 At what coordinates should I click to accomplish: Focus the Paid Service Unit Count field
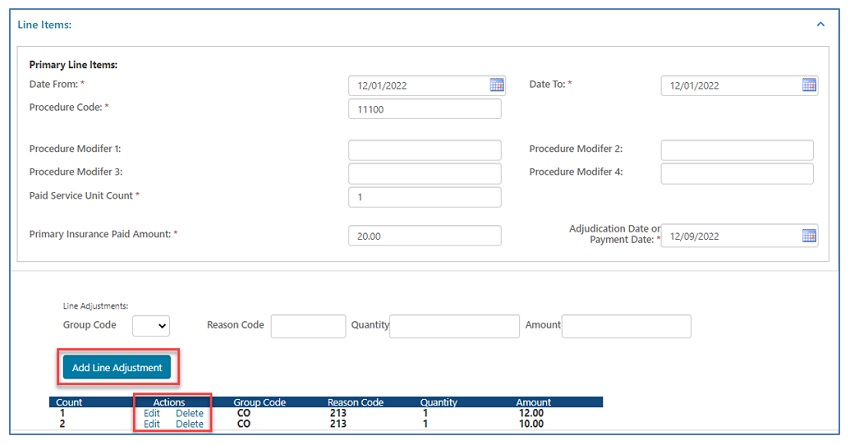(x=425, y=197)
